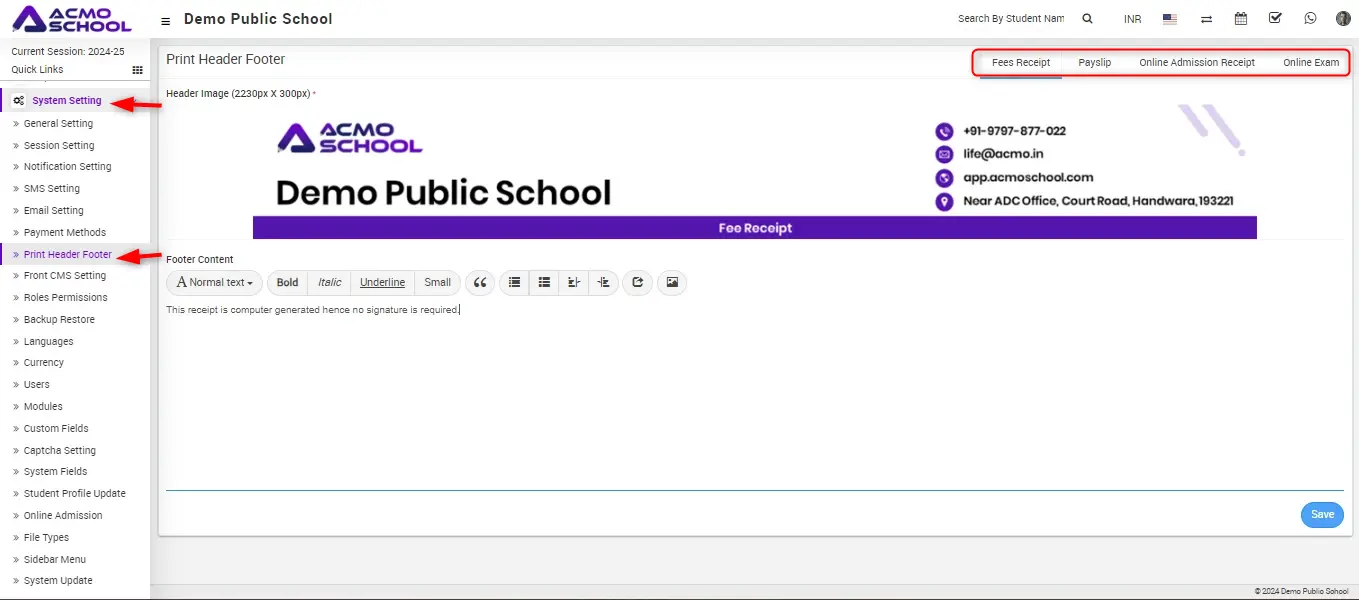Click the switch session arrows icon
This screenshot has height=600, width=1359.
(1206, 19)
